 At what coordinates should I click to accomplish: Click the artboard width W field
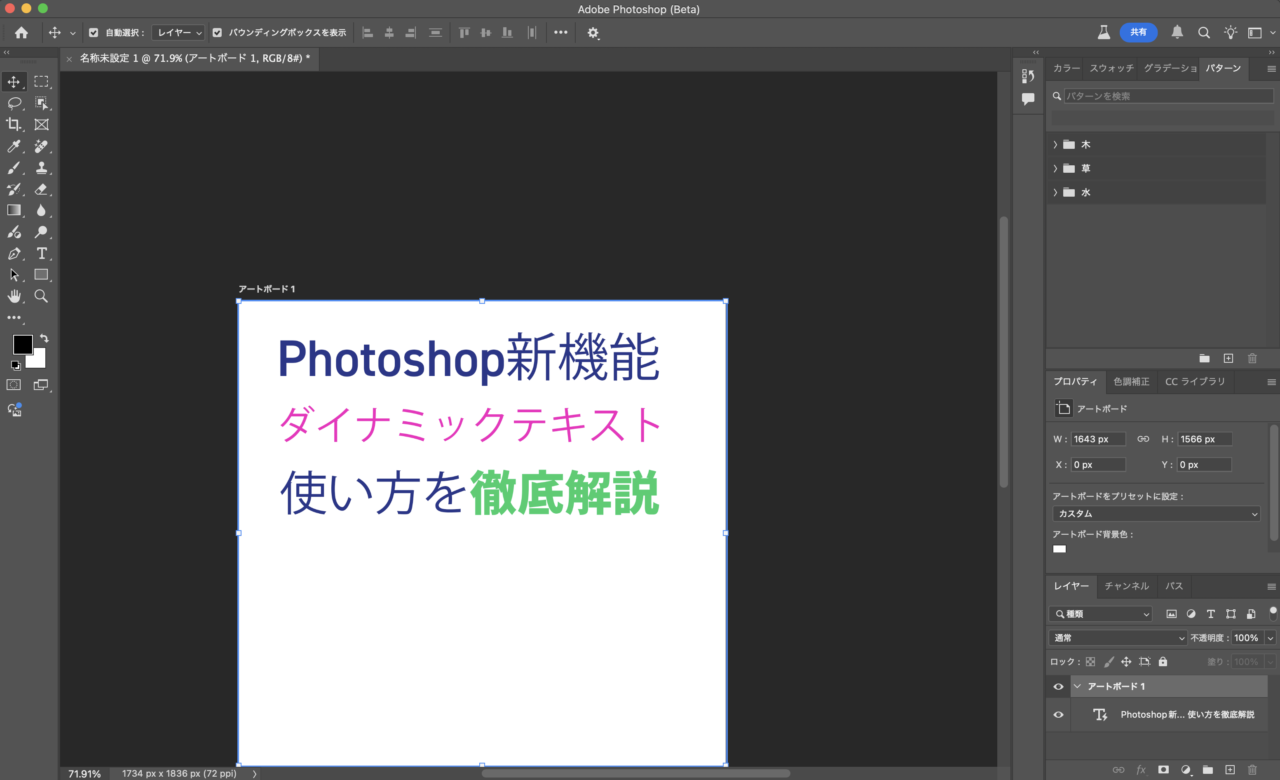[1098, 439]
